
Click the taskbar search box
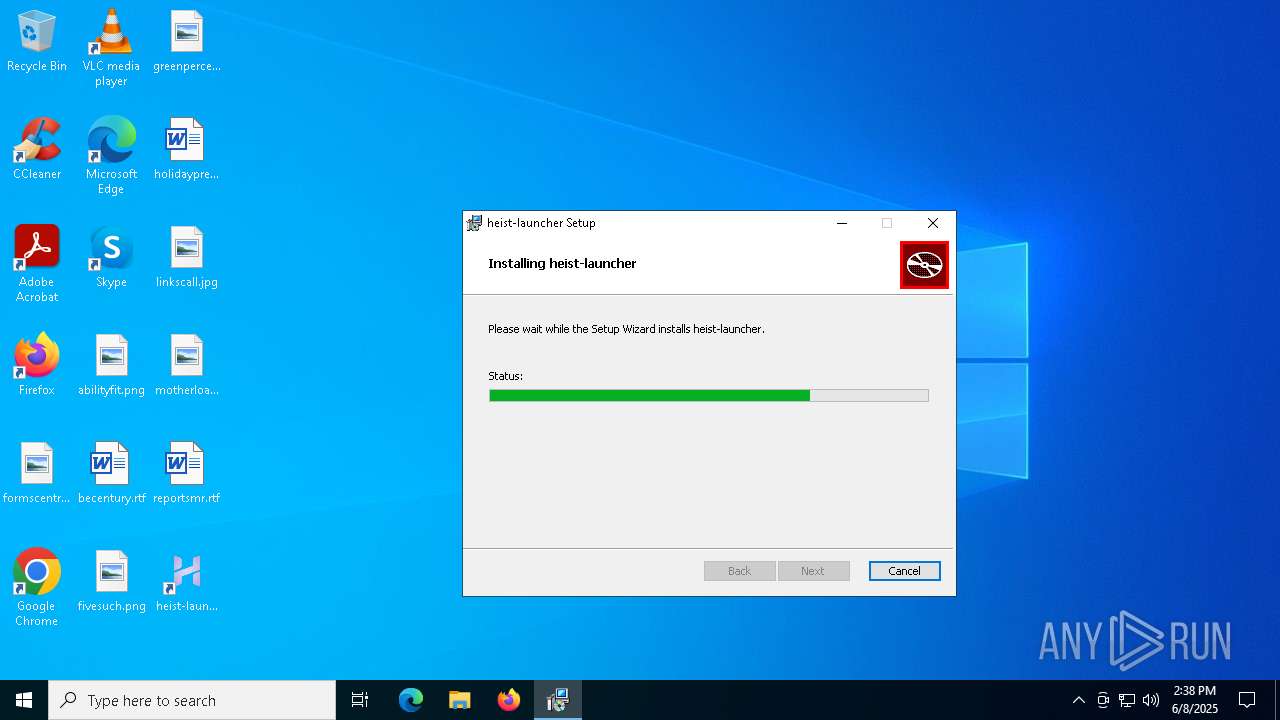[x=192, y=700]
